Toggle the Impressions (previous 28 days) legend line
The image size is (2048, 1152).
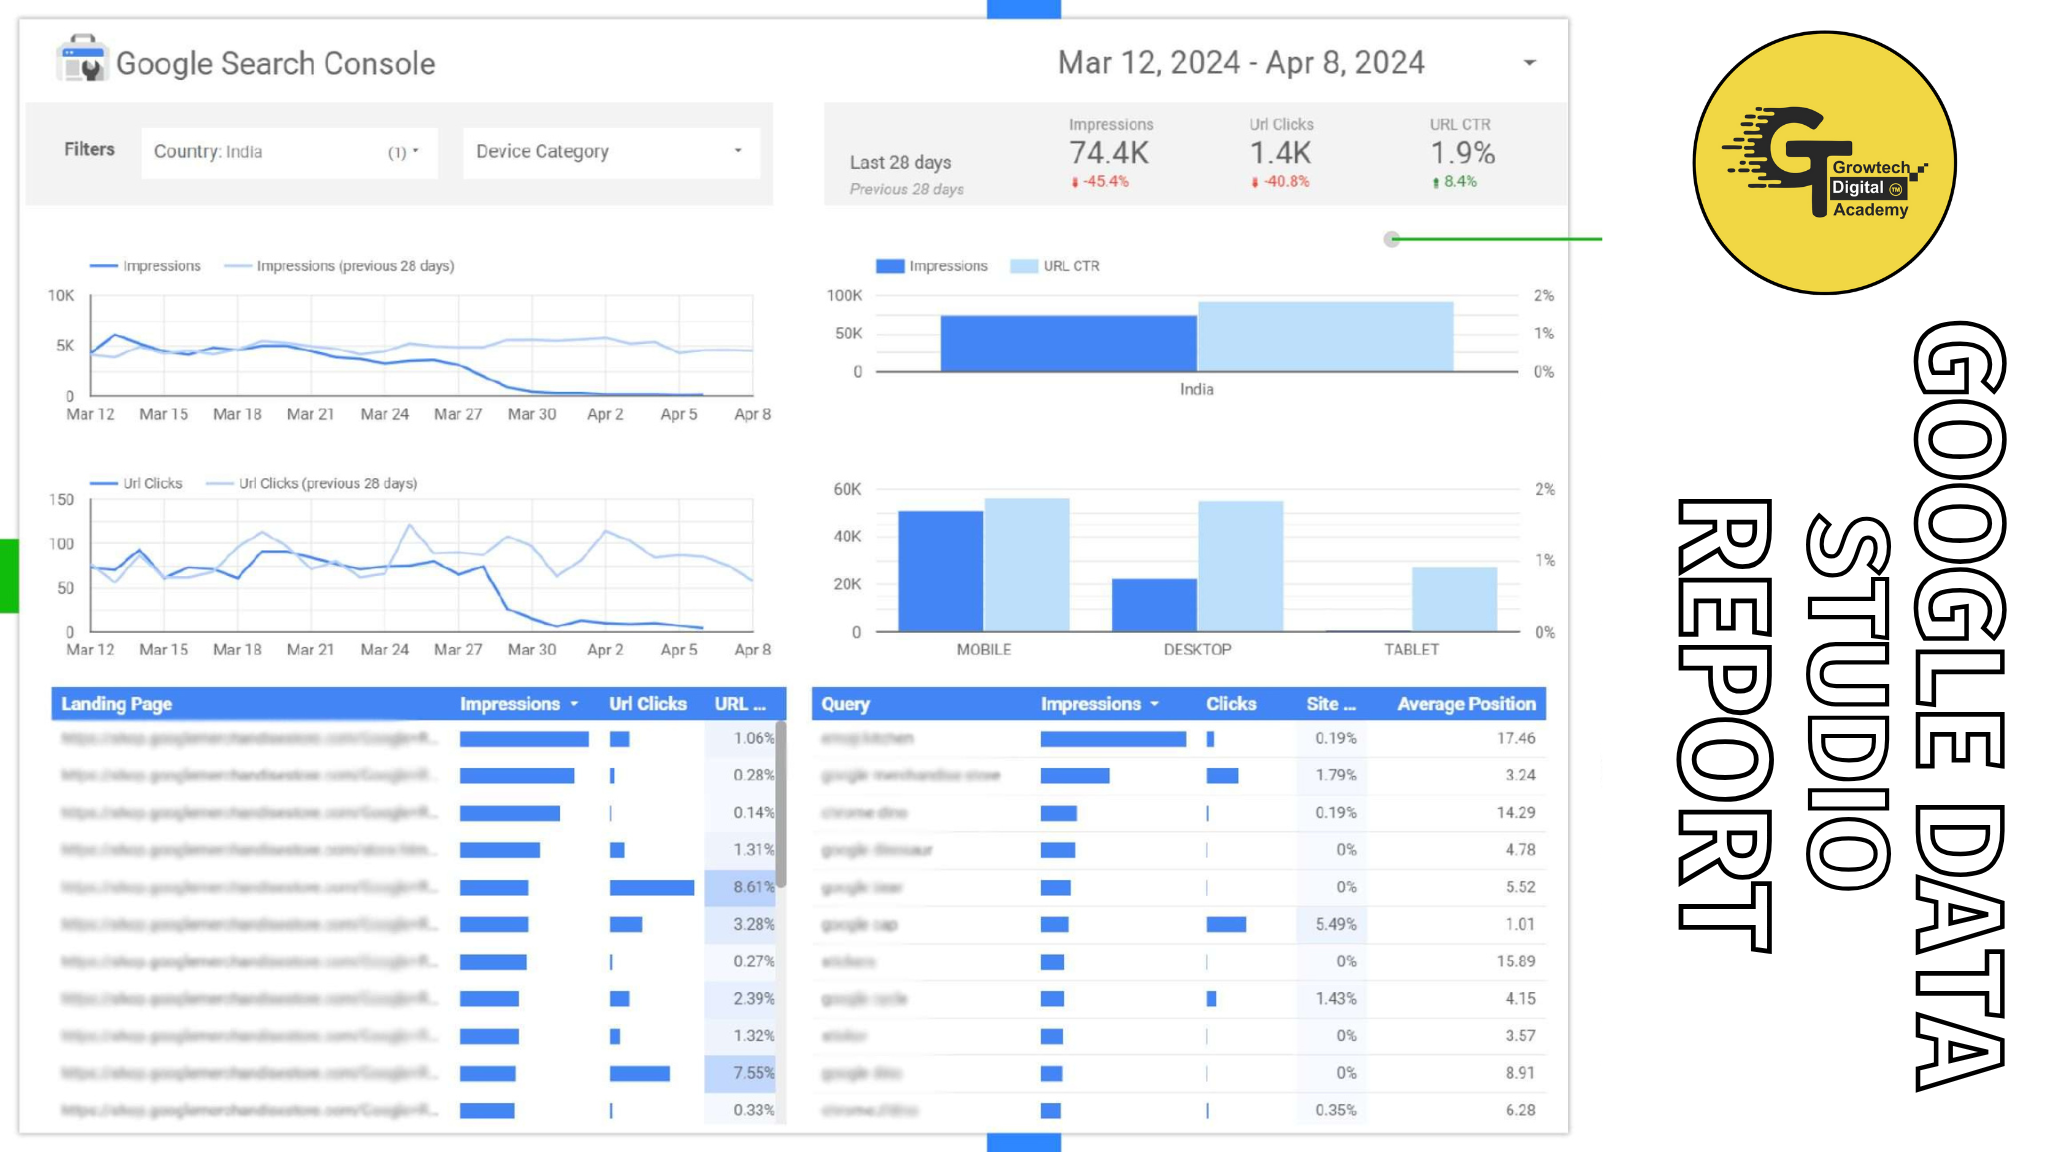click(238, 266)
